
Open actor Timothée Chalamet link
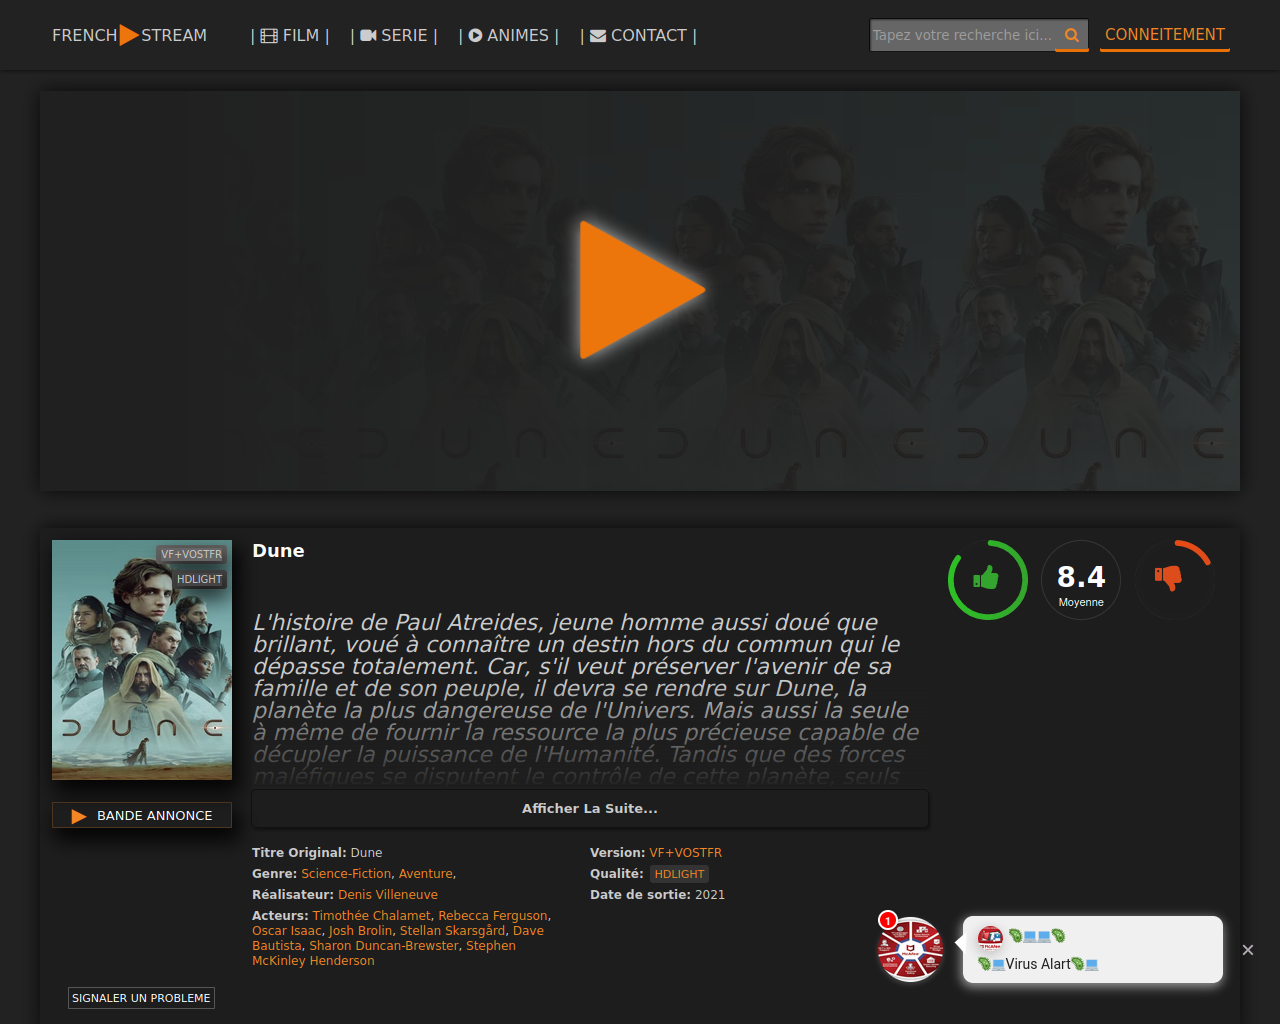coord(372,916)
